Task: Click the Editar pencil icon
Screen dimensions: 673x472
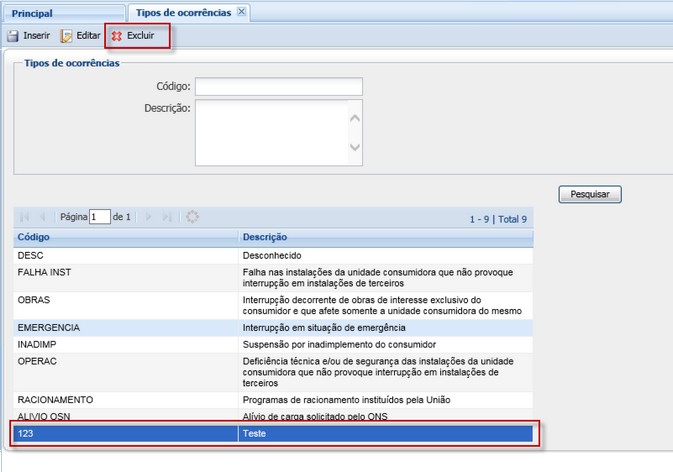Action: click(x=67, y=36)
